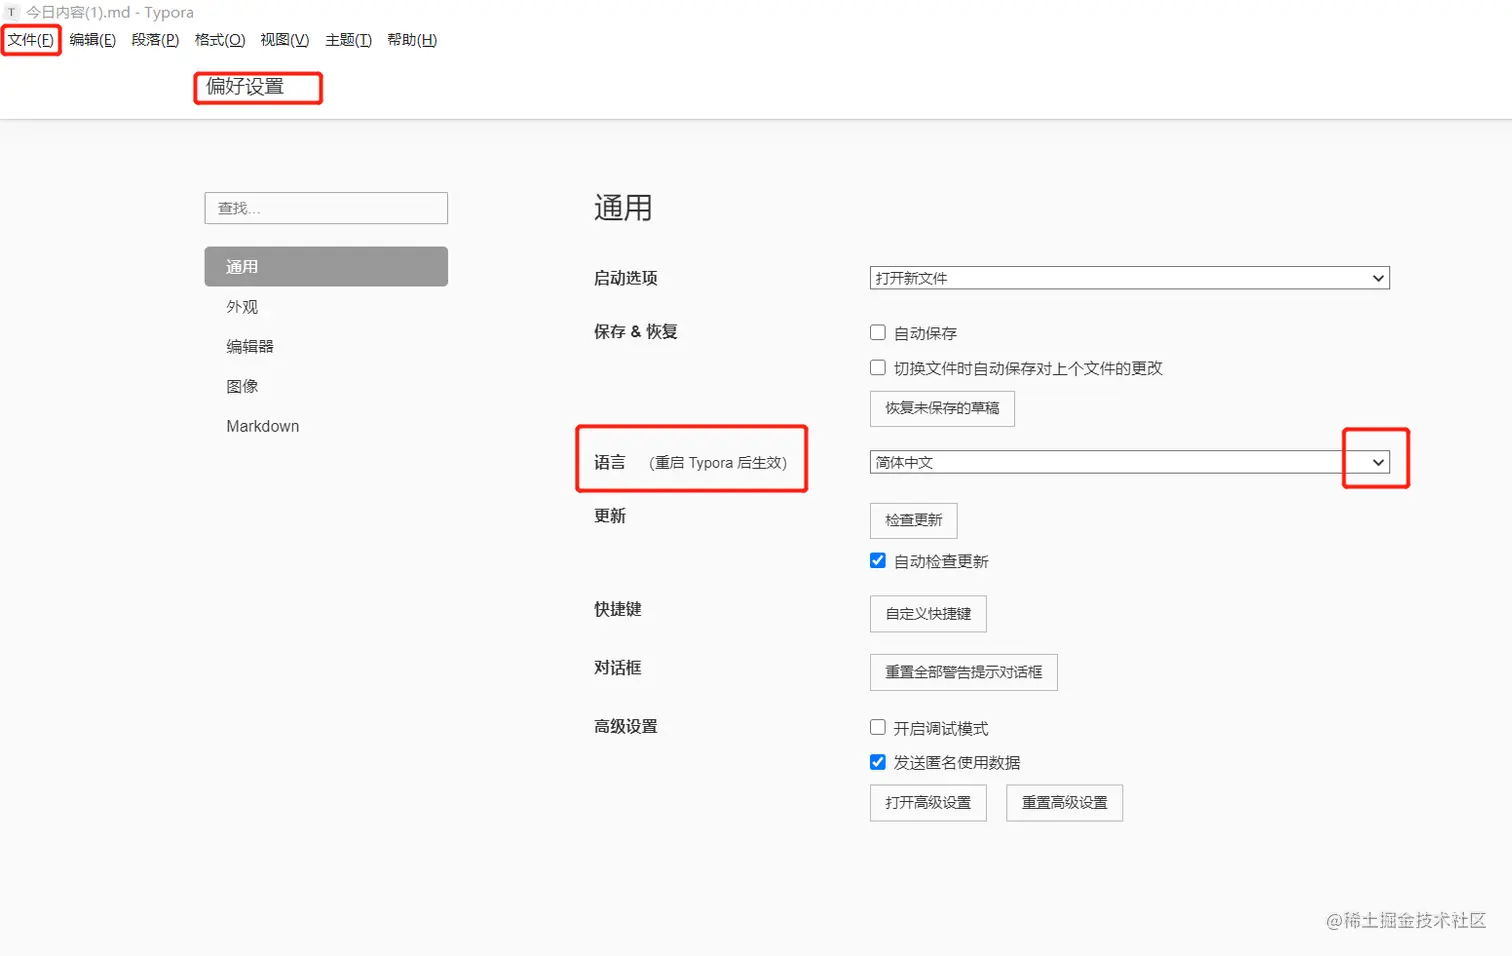Click the 更新 label

(x=610, y=516)
